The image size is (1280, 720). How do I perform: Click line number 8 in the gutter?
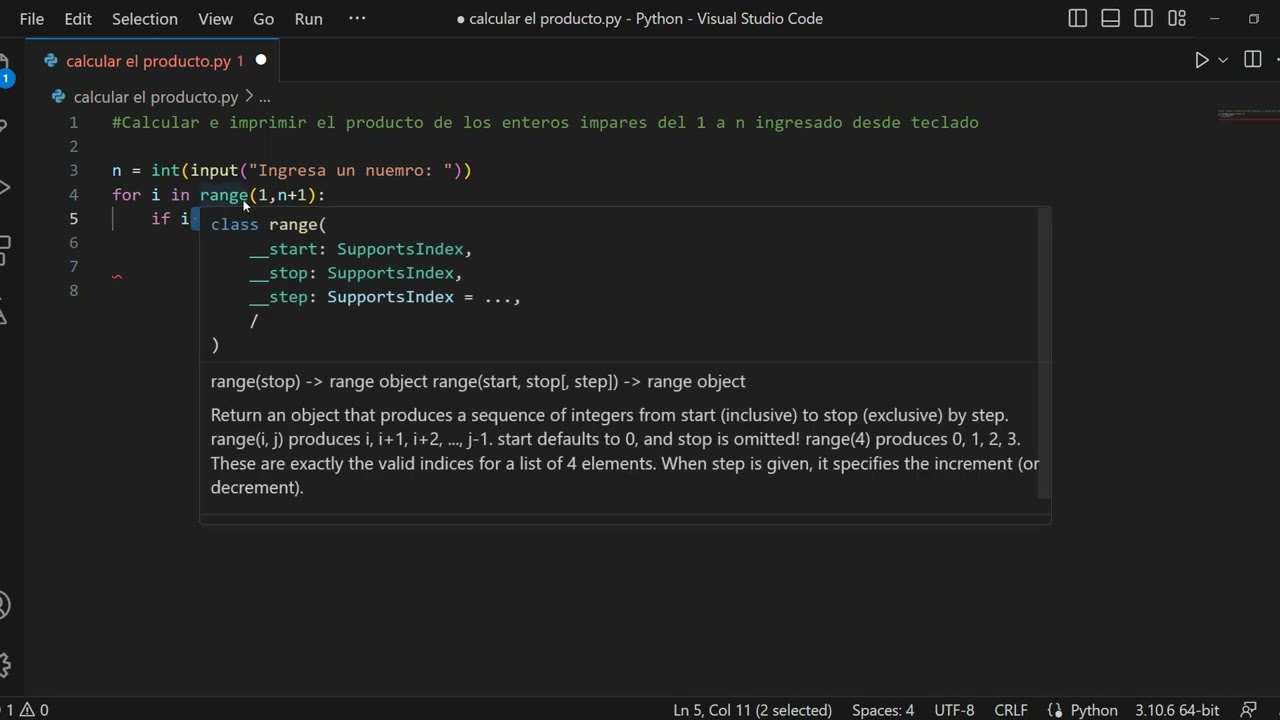(x=73, y=290)
